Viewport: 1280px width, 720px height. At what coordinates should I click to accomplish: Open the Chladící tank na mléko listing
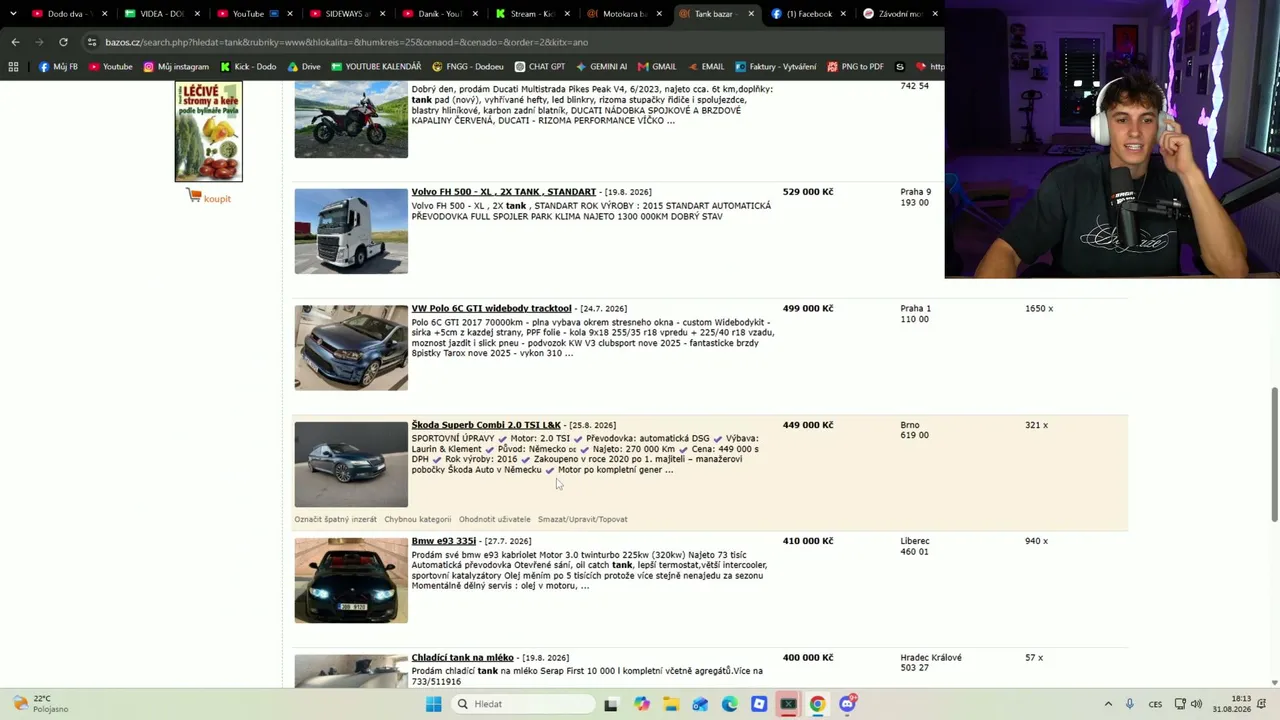462,658
